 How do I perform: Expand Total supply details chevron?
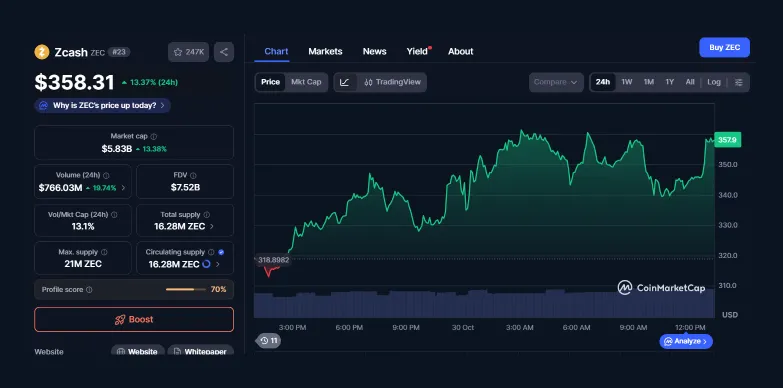point(211,227)
